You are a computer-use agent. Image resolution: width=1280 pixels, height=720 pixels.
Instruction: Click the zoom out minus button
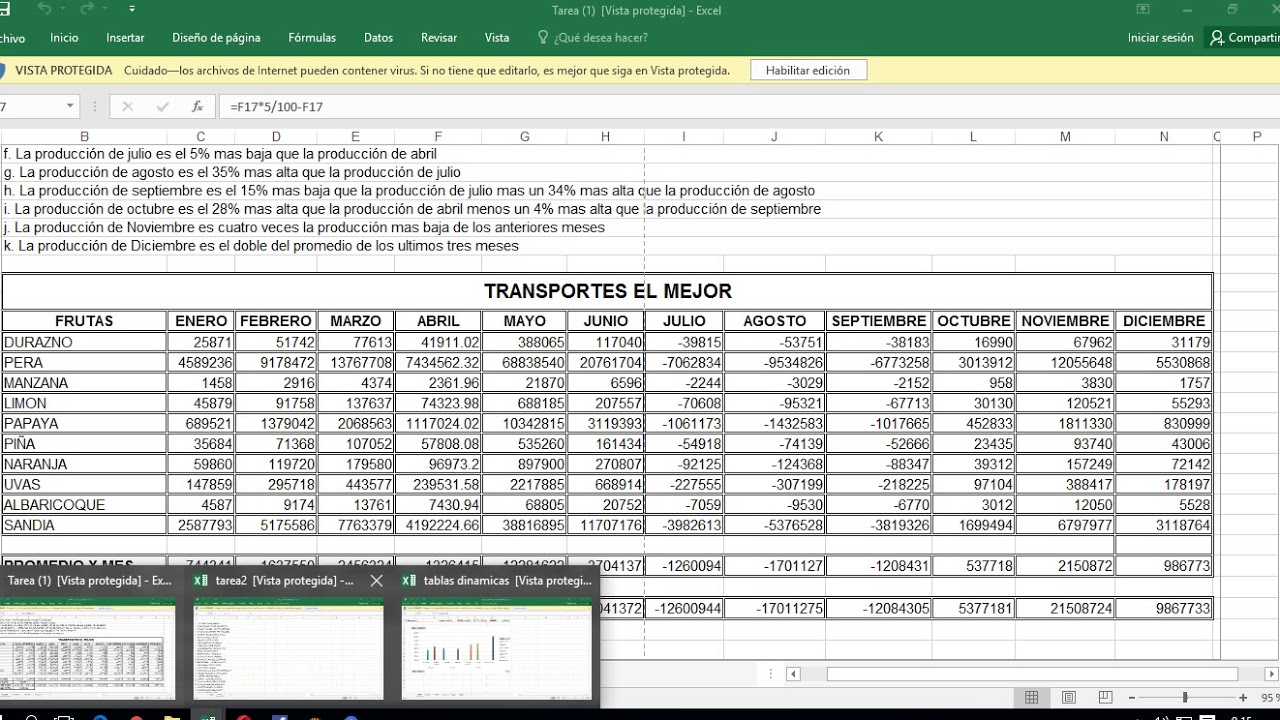pos(1130,697)
